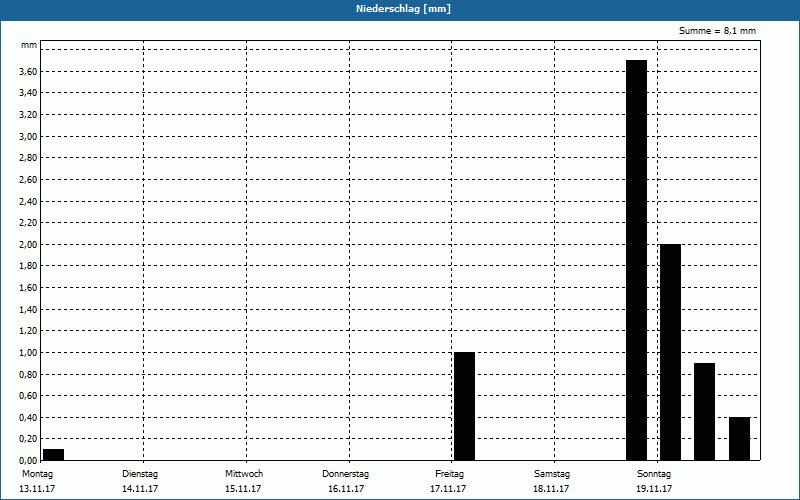
Task: Click the date 19.11.17
Action: tap(654, 489)
